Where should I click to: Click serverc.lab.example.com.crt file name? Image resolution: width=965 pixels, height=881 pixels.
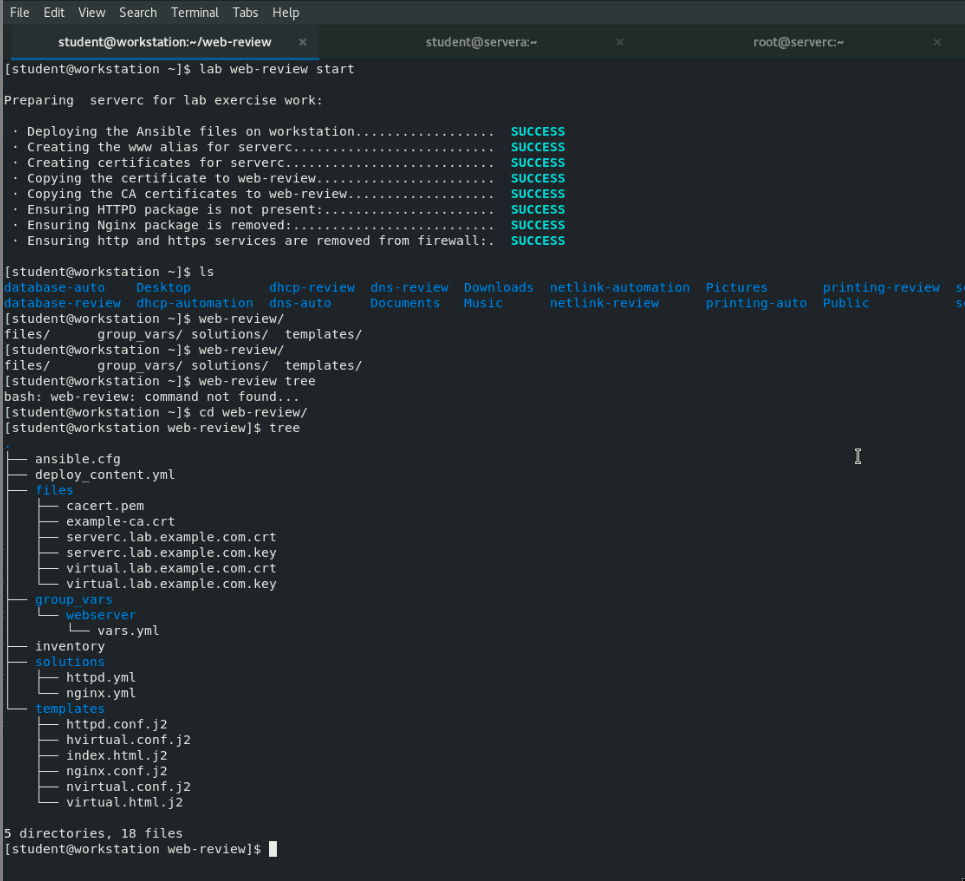point(171,537)
